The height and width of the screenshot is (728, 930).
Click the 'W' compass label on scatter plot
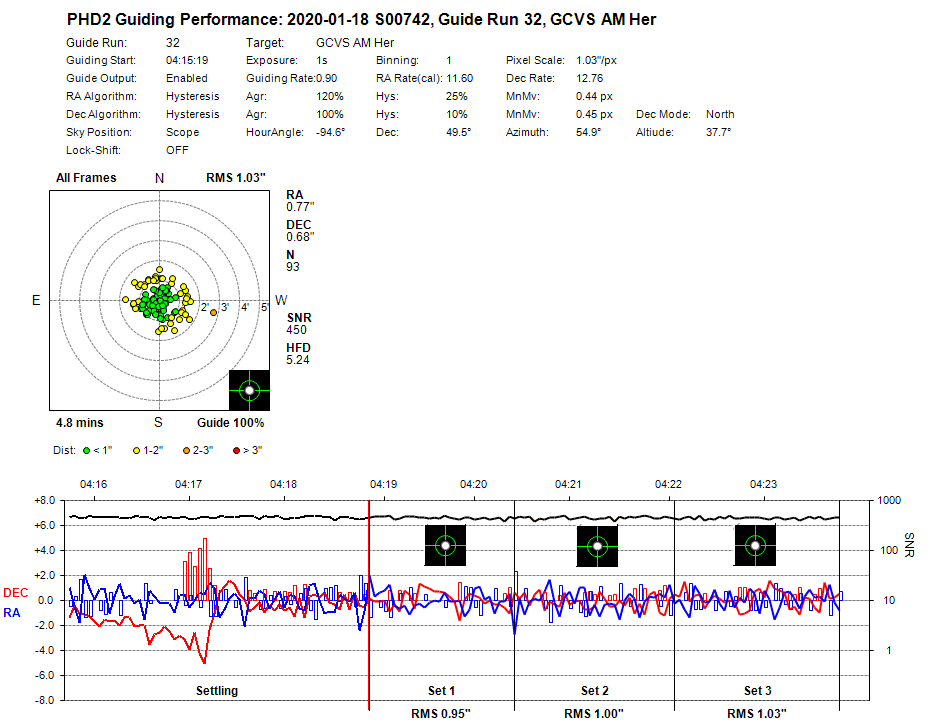coord(281,300)
